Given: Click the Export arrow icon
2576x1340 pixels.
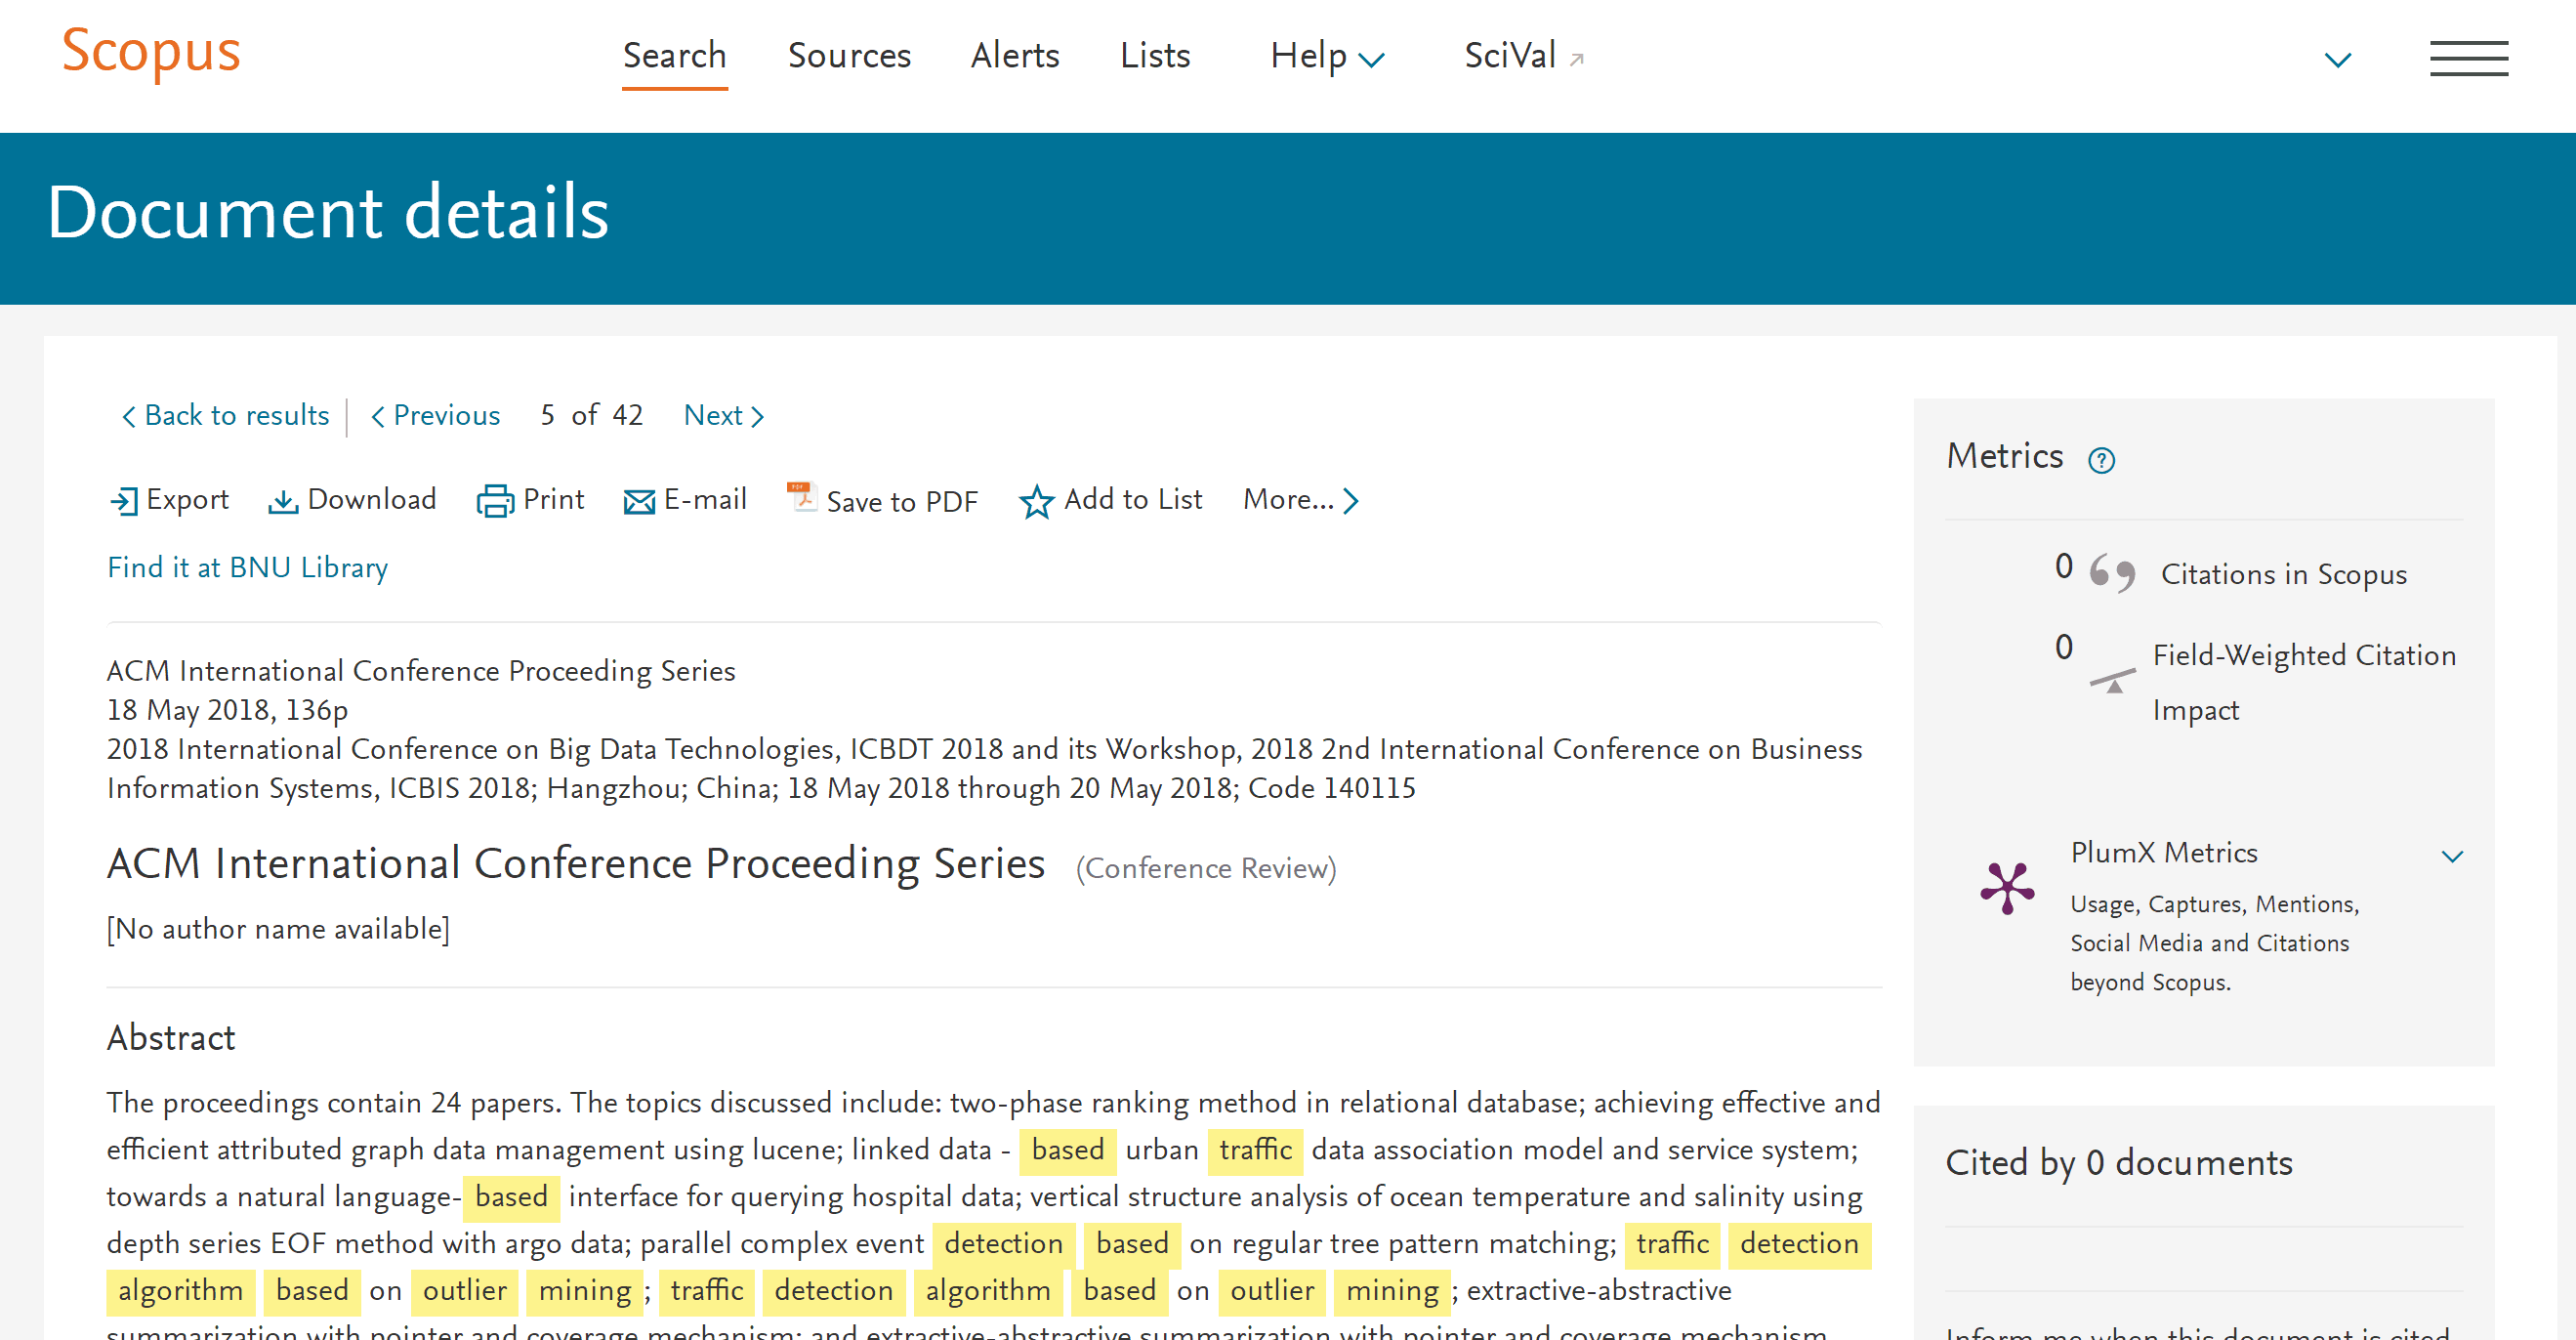Looking at the screenshot, I should point(124,501).
